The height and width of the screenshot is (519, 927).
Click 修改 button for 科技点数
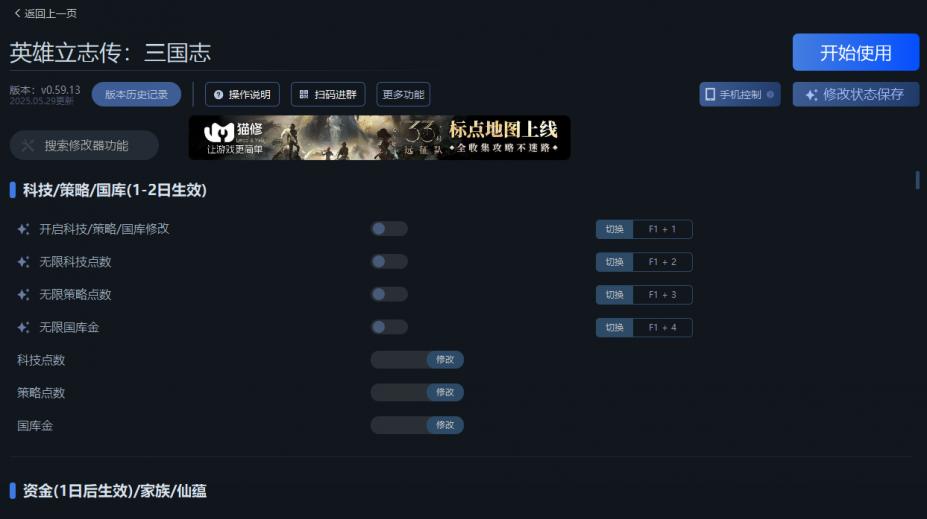(445, 359)
